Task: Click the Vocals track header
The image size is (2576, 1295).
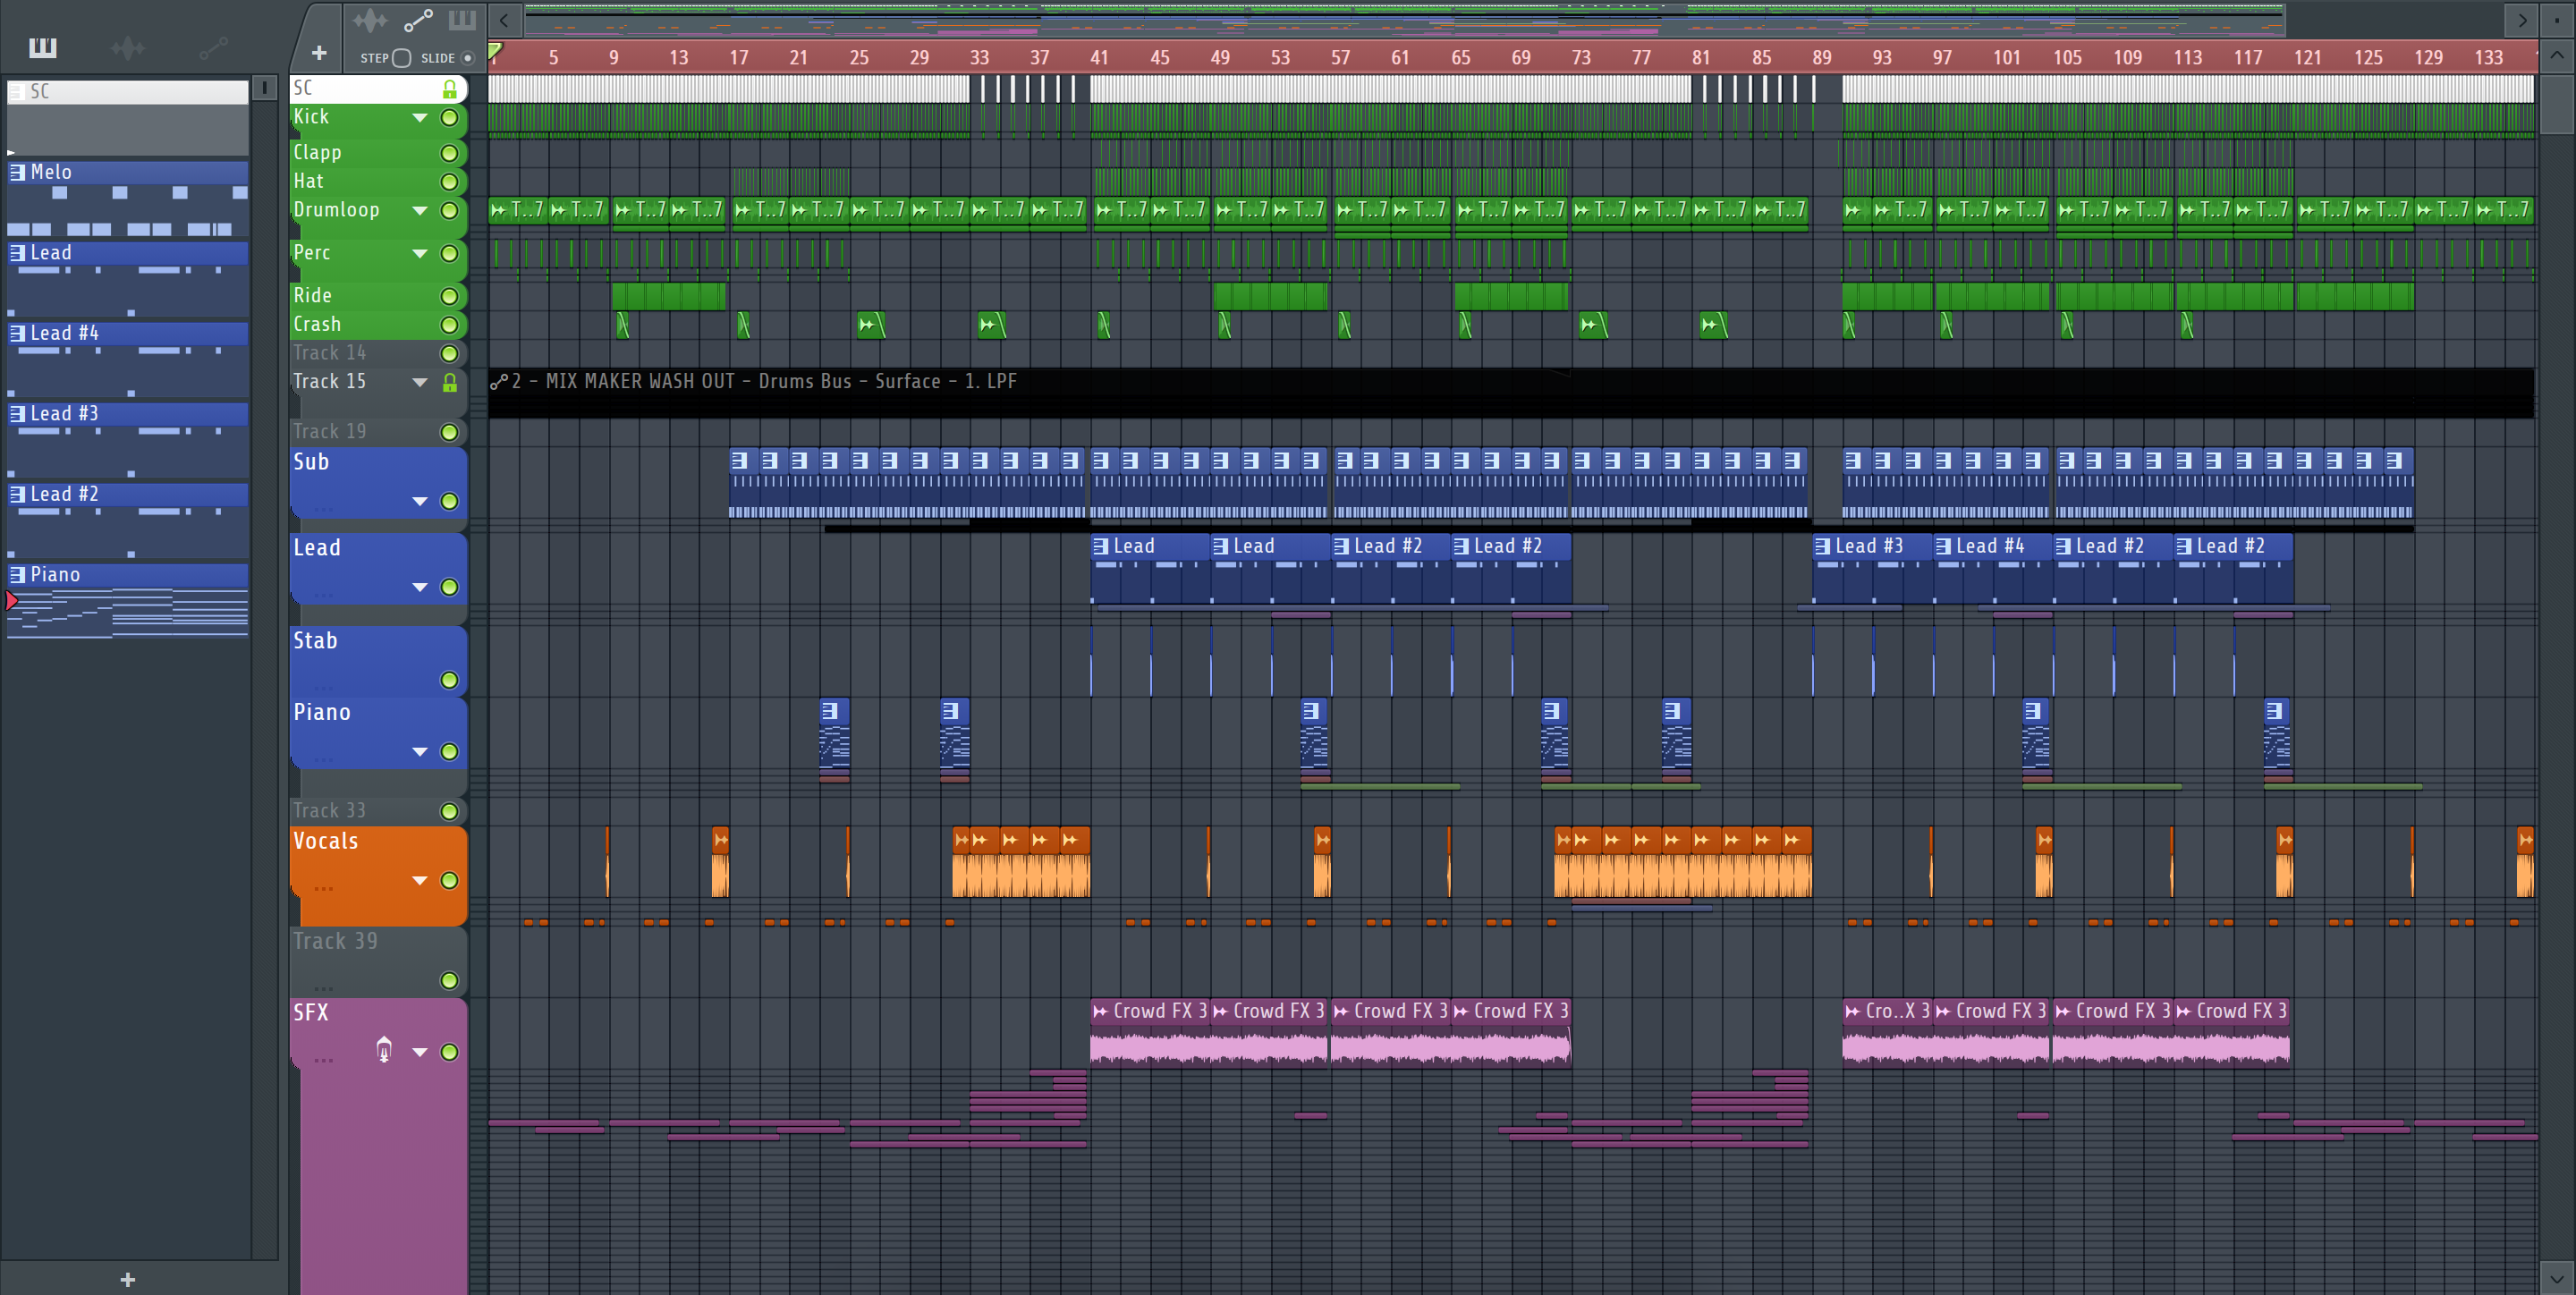Action: click(379, 875)
